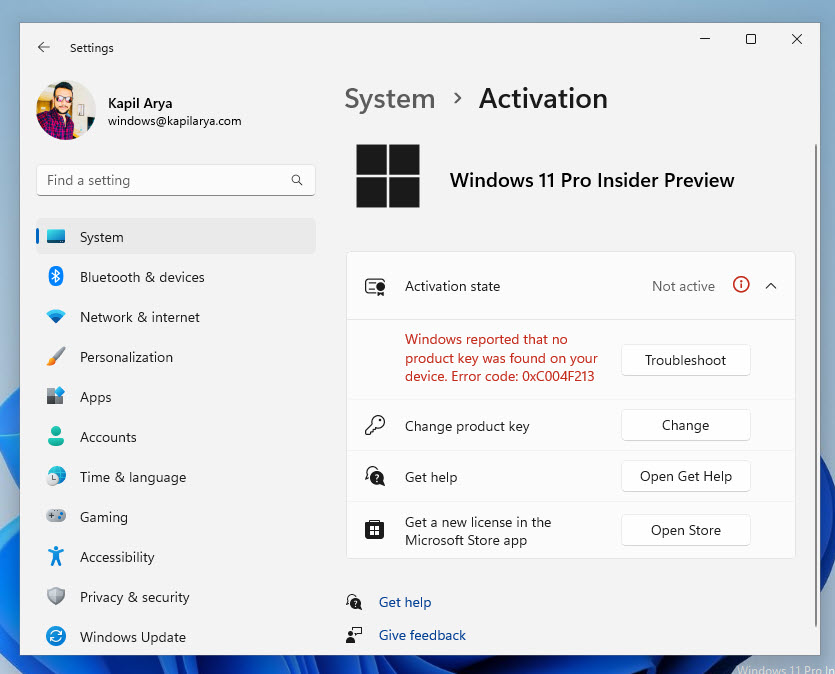Click Change to enter product key
835x674 pixels.
(x=685, y=425)
